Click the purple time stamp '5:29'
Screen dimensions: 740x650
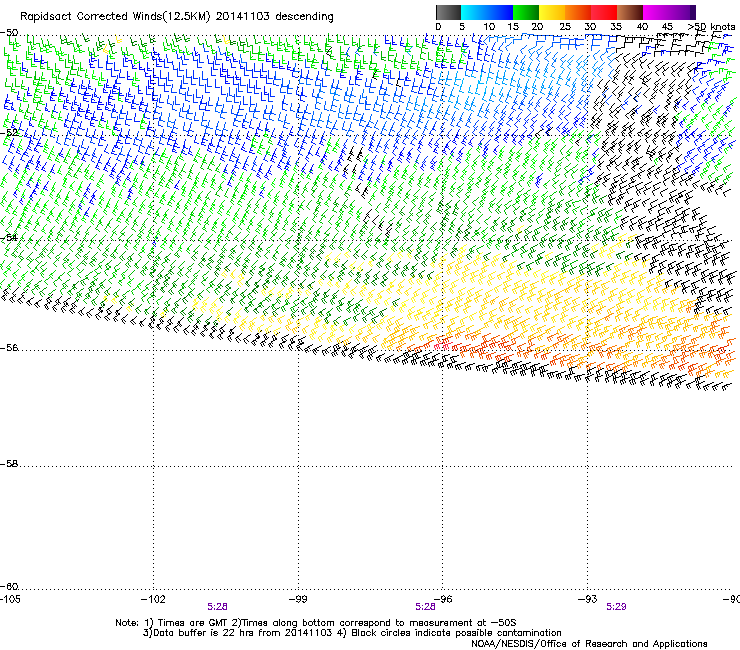click(616, 607)
